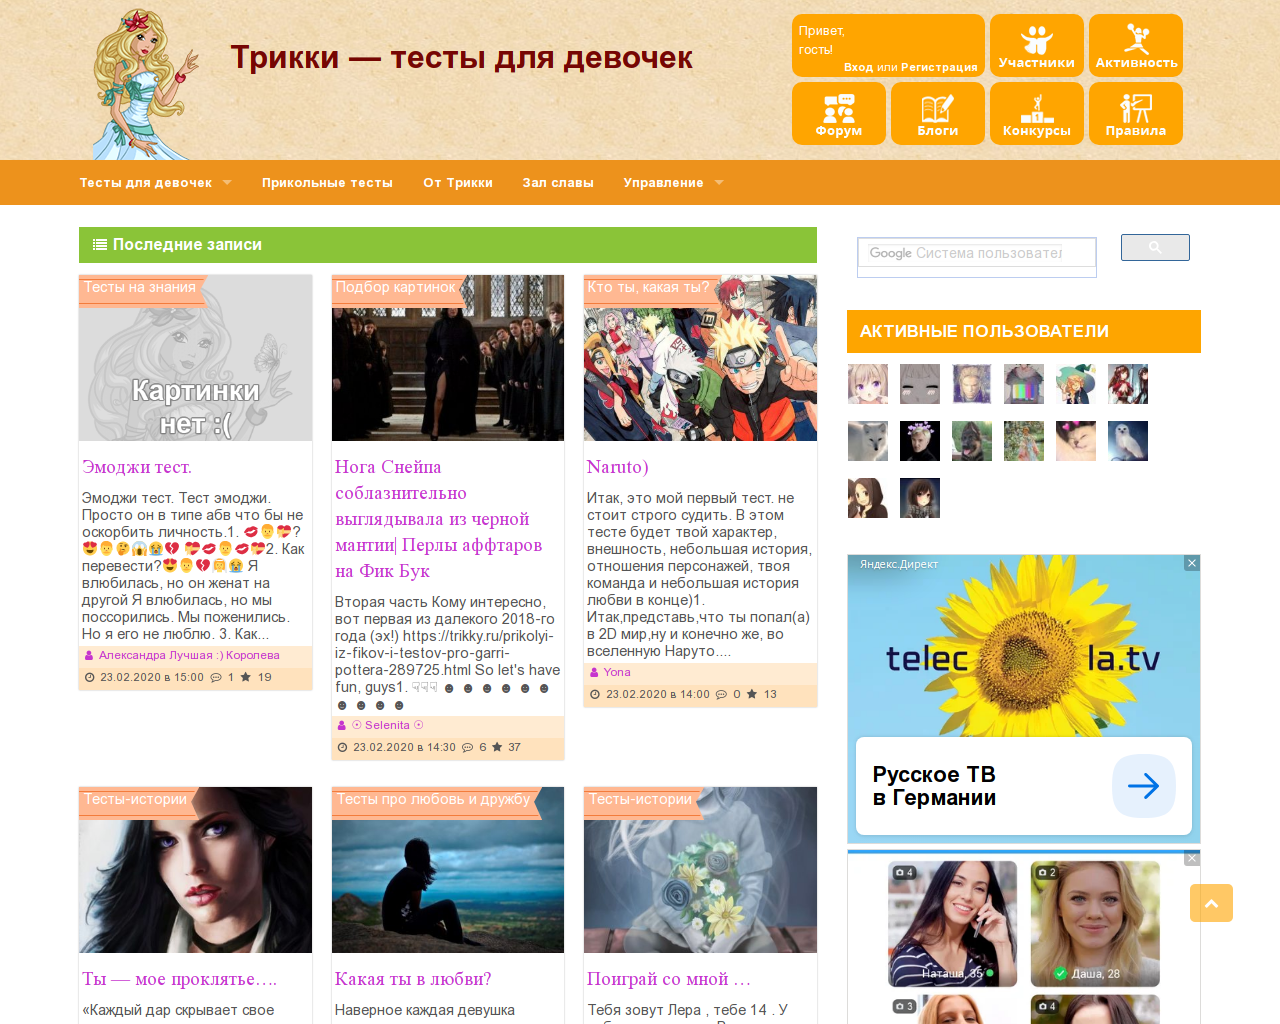Close the Яндекс.Директ telecola.tv ad
The image size is (1280, 1024).
pyautogui.click(x=1192, y=563)
